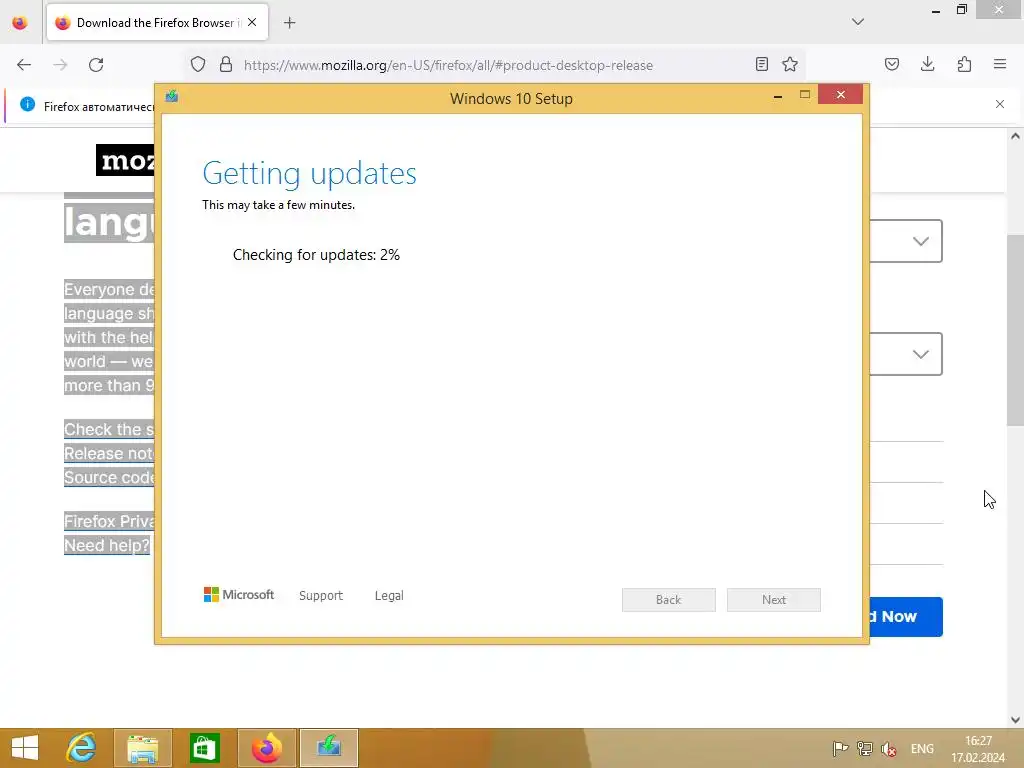Click page scrollbar down arrow
Viewport: 1024px width, 768px height.
1015,720
